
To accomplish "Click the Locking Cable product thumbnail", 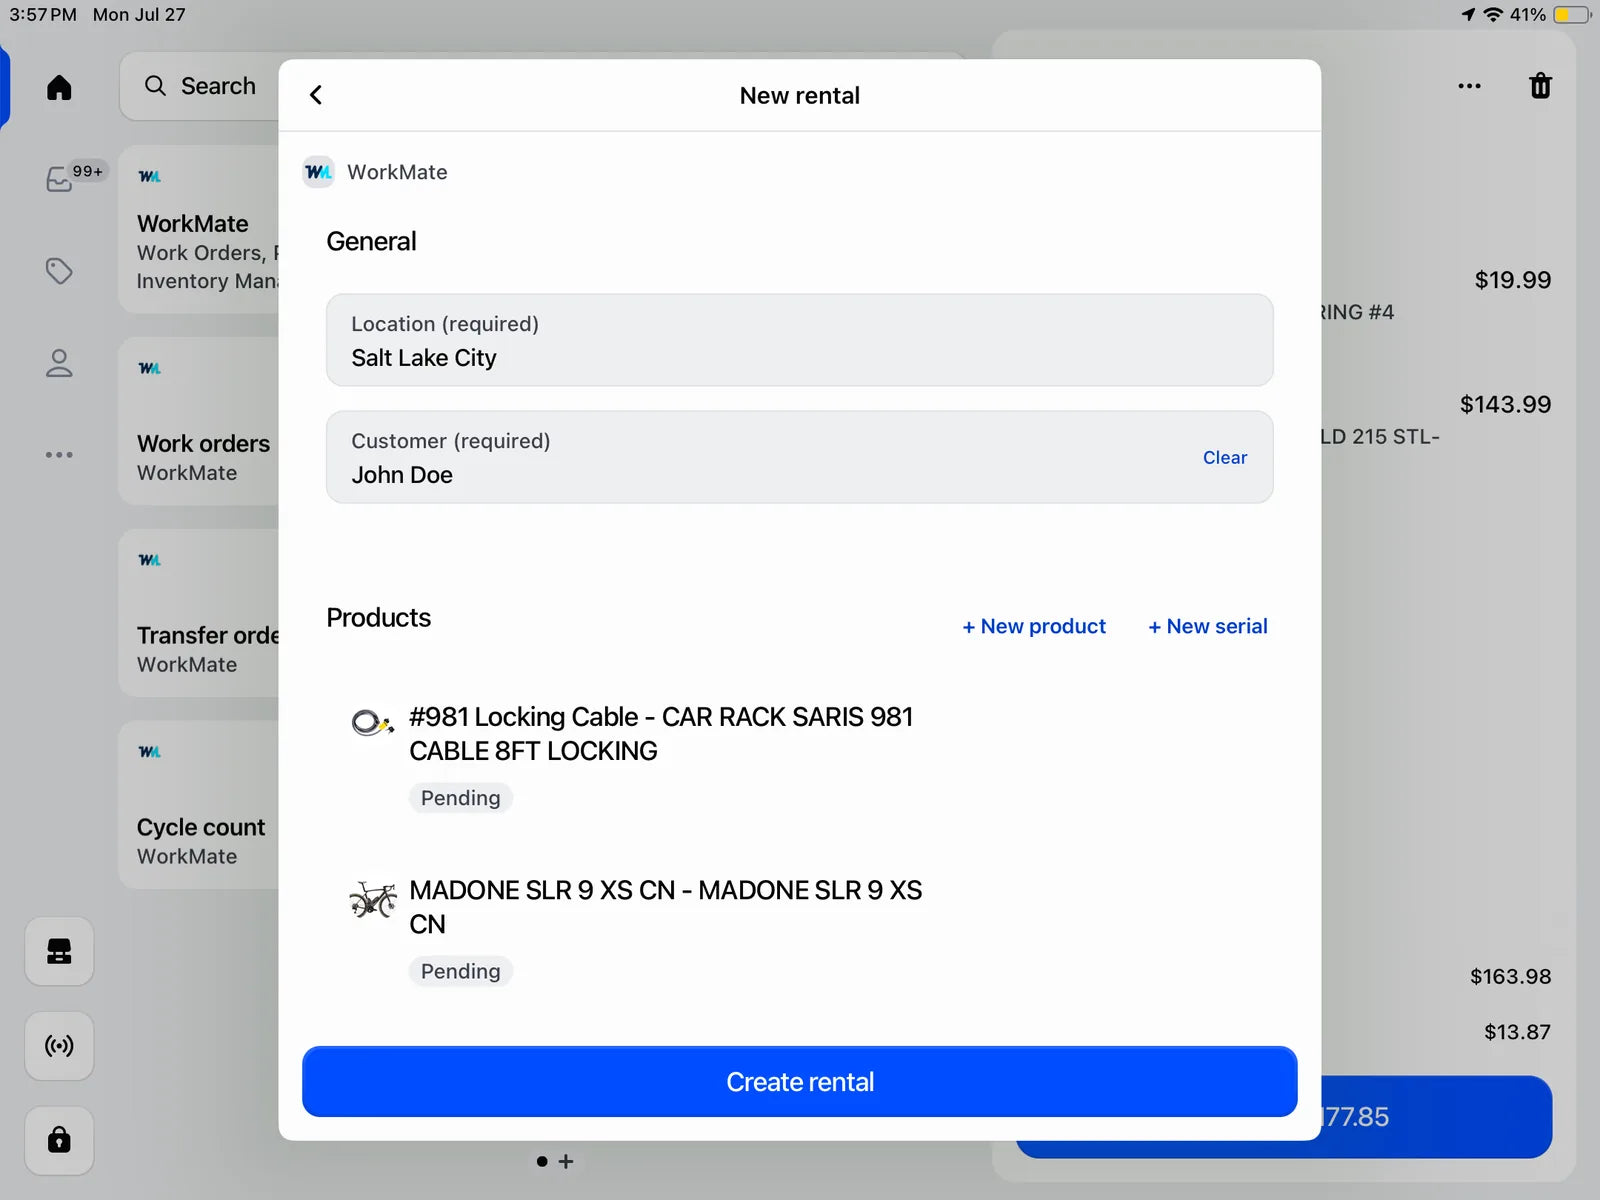I will click(372, 721).
